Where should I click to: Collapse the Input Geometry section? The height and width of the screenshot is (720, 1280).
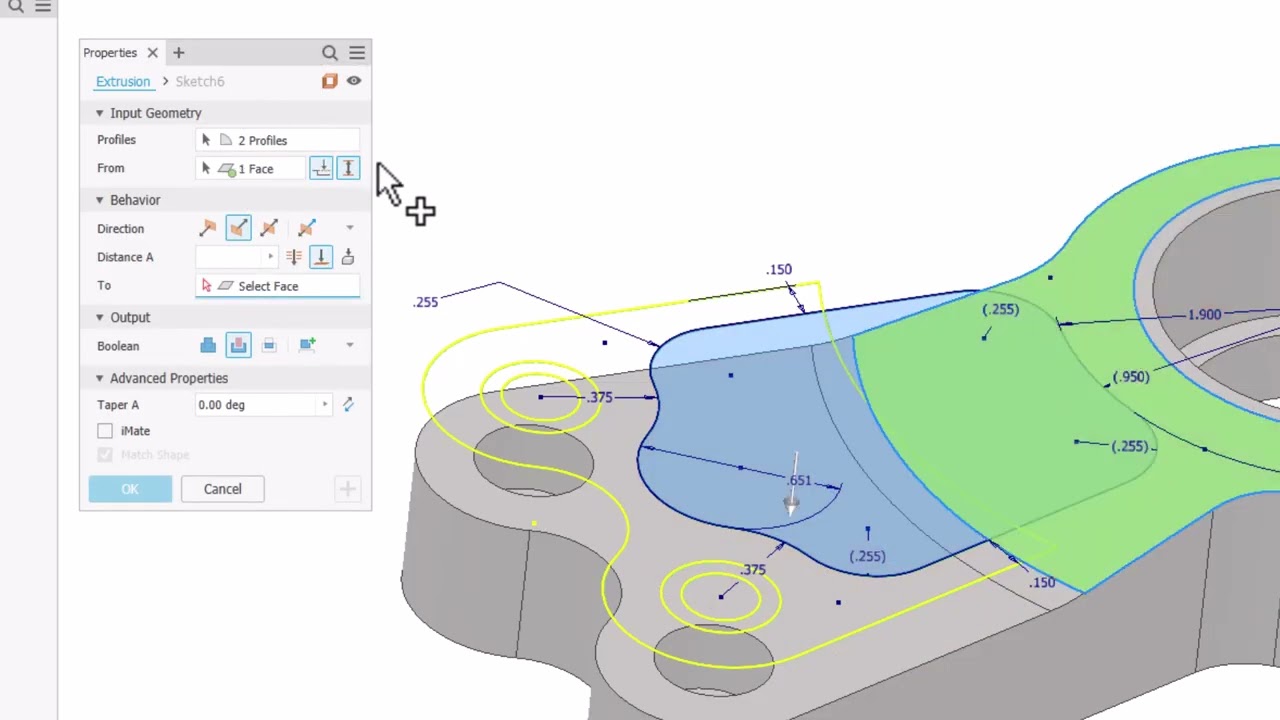pyautogui.click(x=100, y=113)
